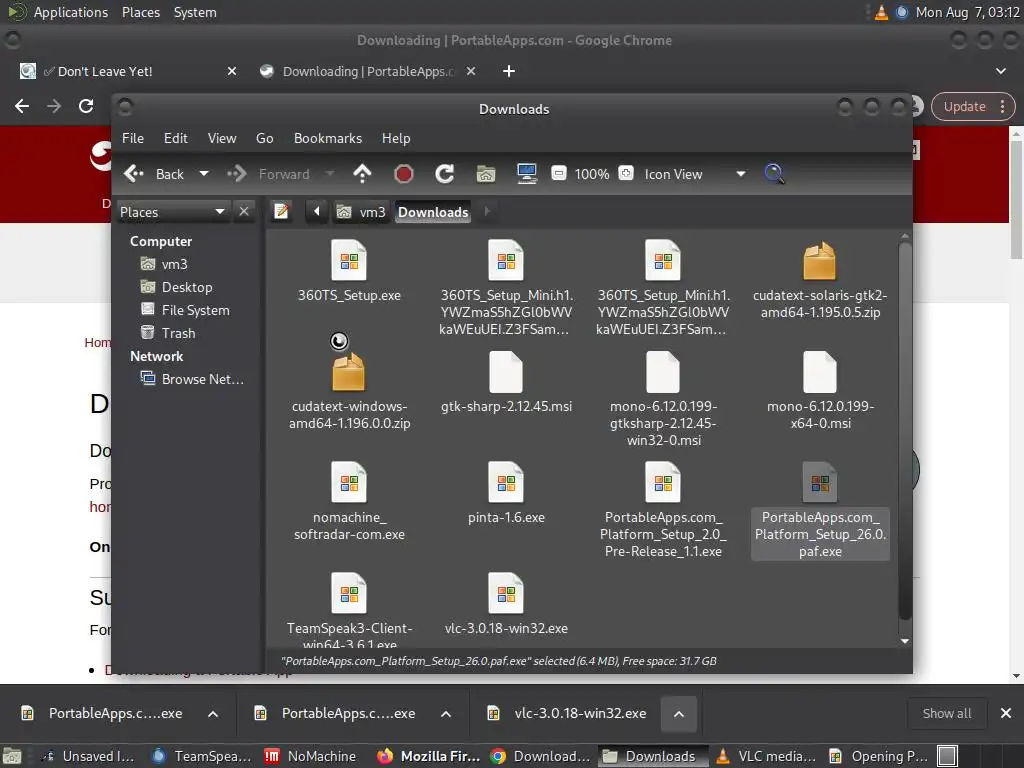Close the Downloading PortableApps Chrome tab

tap(471, 71)
